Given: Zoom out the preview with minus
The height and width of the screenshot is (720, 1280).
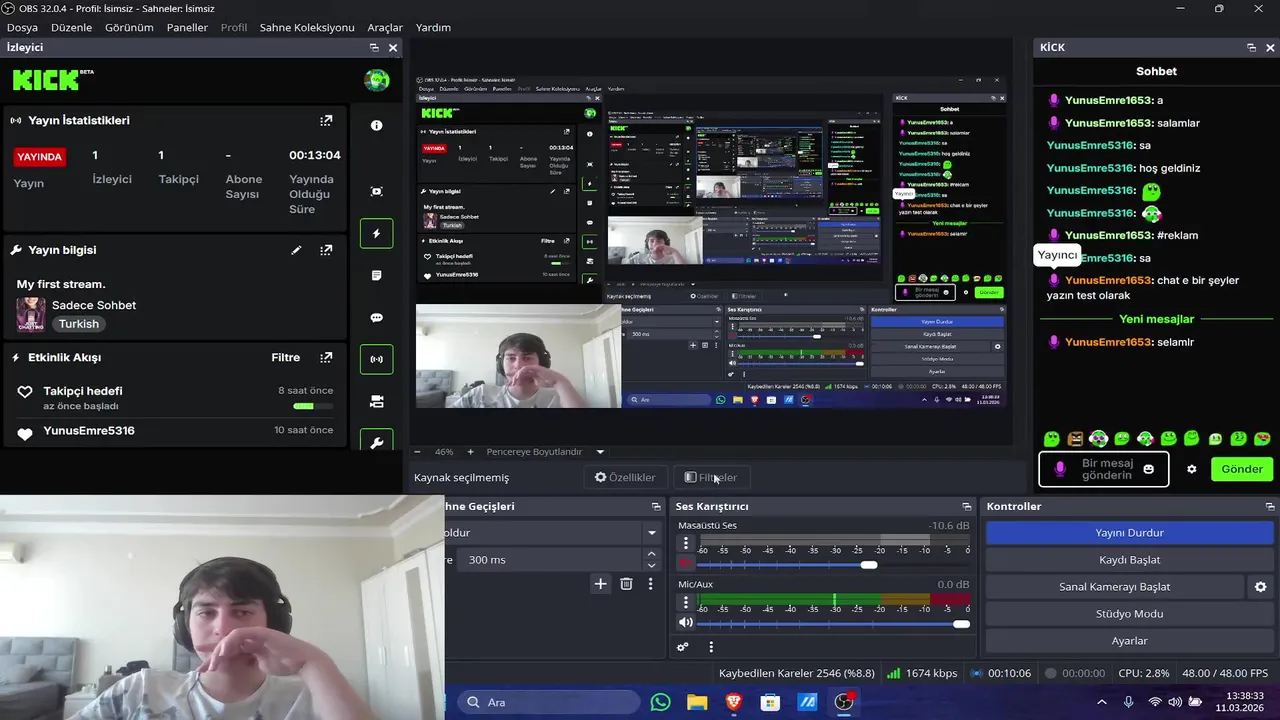Looking at the screenshot, I should (x=418, y=452).
